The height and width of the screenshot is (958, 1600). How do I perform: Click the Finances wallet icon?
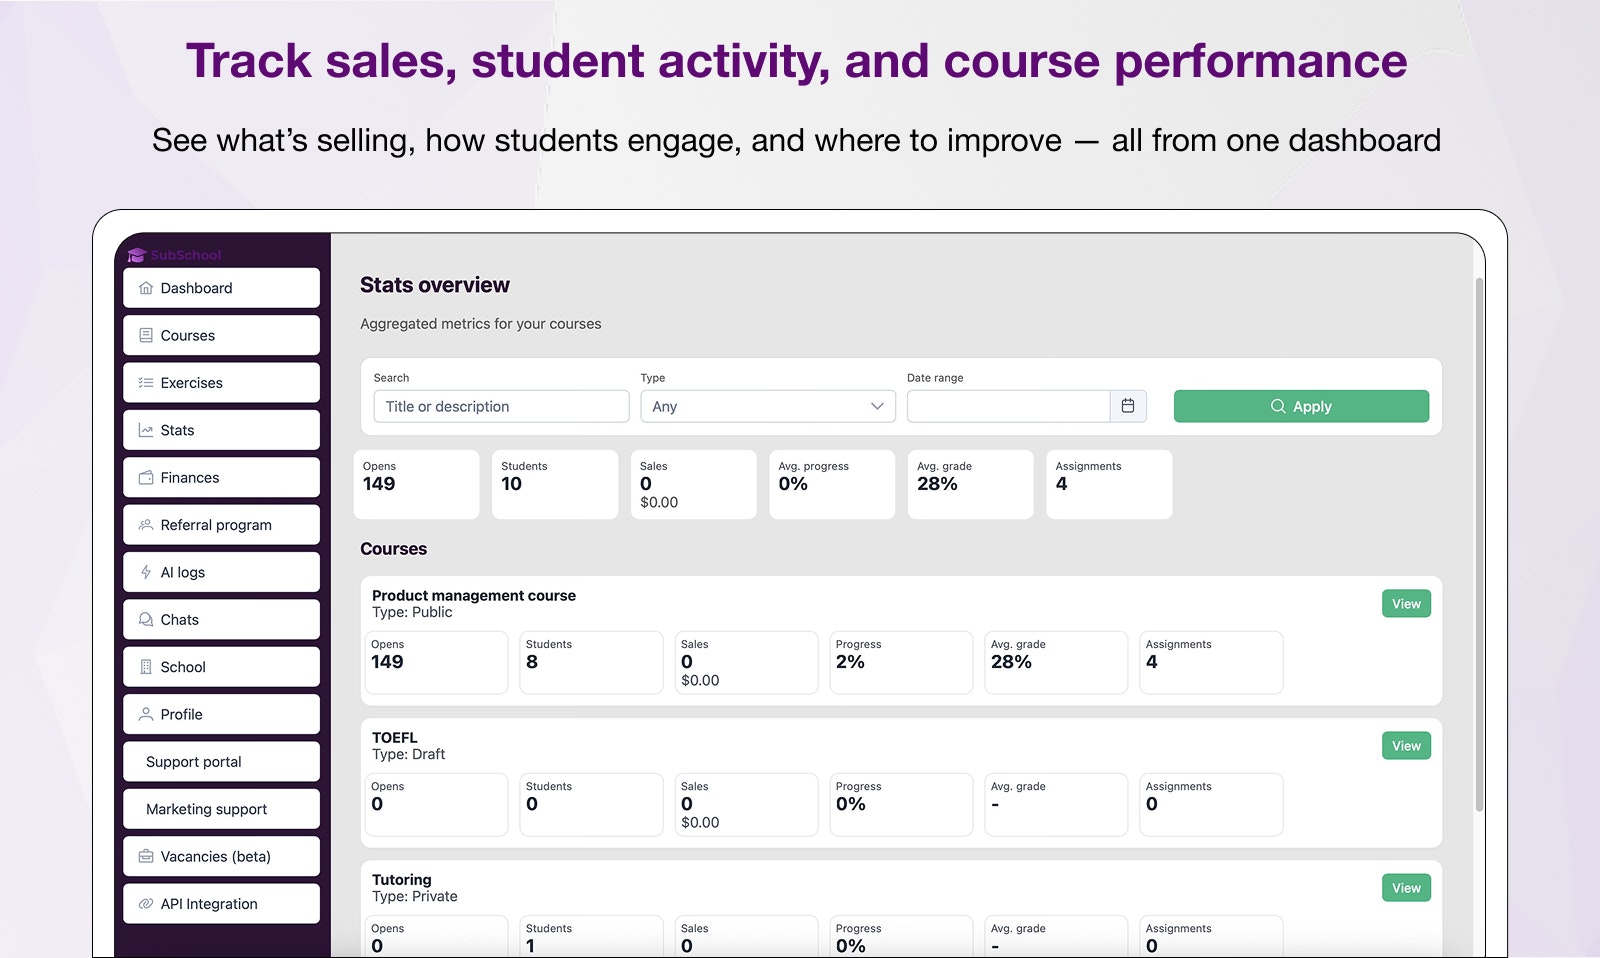(x=146, y=478)
